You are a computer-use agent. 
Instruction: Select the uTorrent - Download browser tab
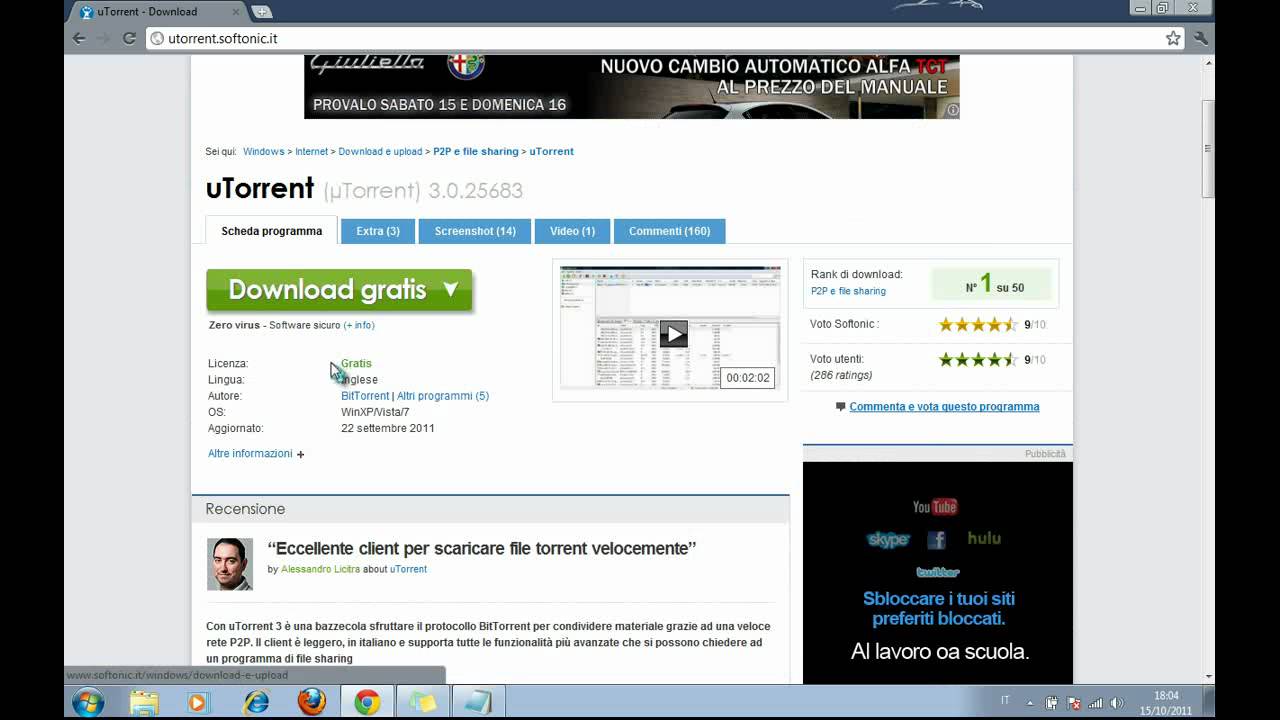(157, 12)
